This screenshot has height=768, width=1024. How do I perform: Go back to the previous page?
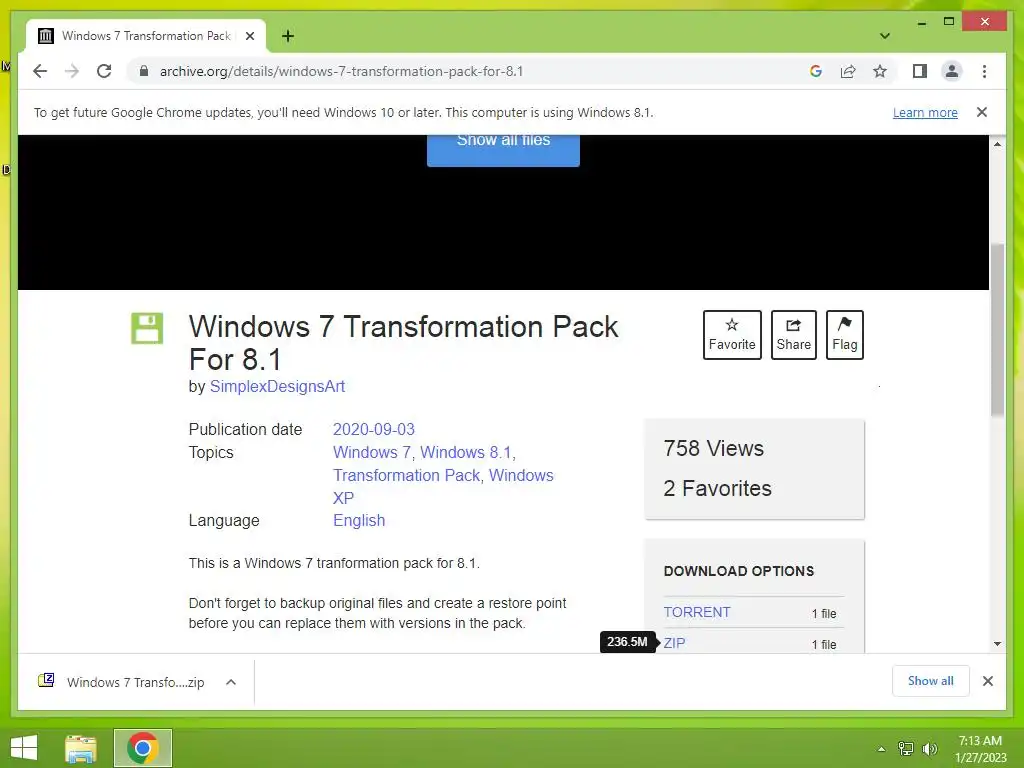[40, 71]
